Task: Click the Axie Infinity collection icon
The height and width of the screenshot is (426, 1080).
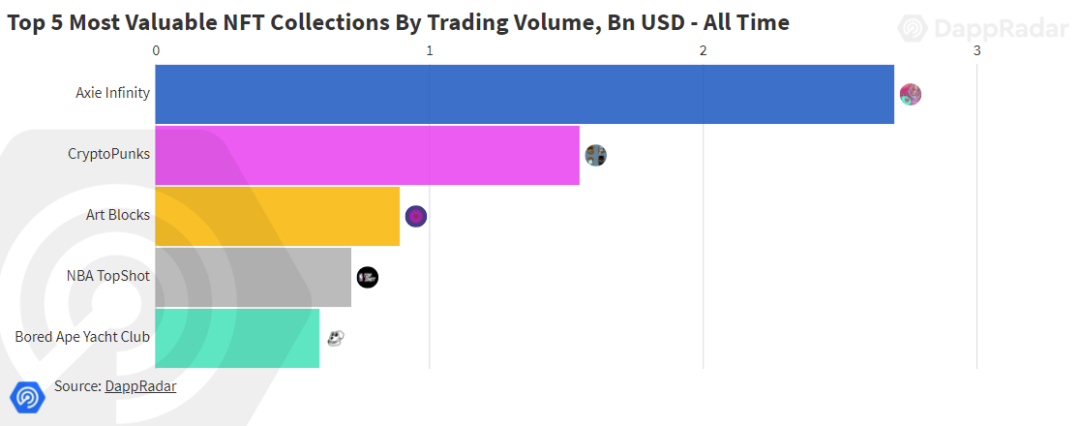Action: pyautogui.click(x=910, y=94)
